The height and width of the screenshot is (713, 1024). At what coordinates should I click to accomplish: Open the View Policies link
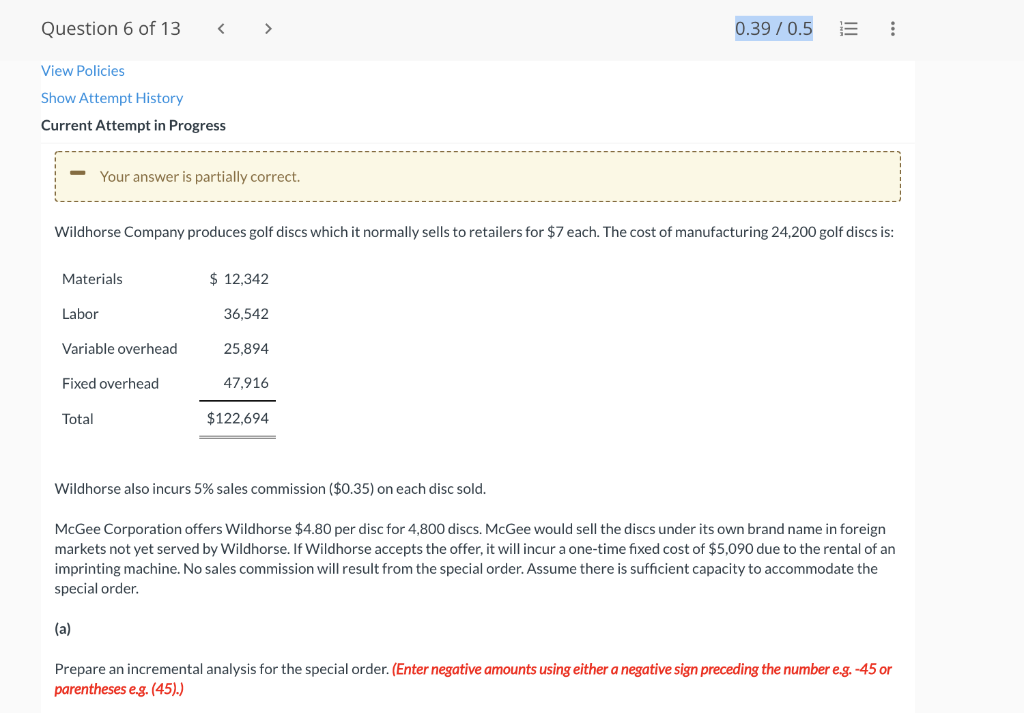[x=82, y=70]
